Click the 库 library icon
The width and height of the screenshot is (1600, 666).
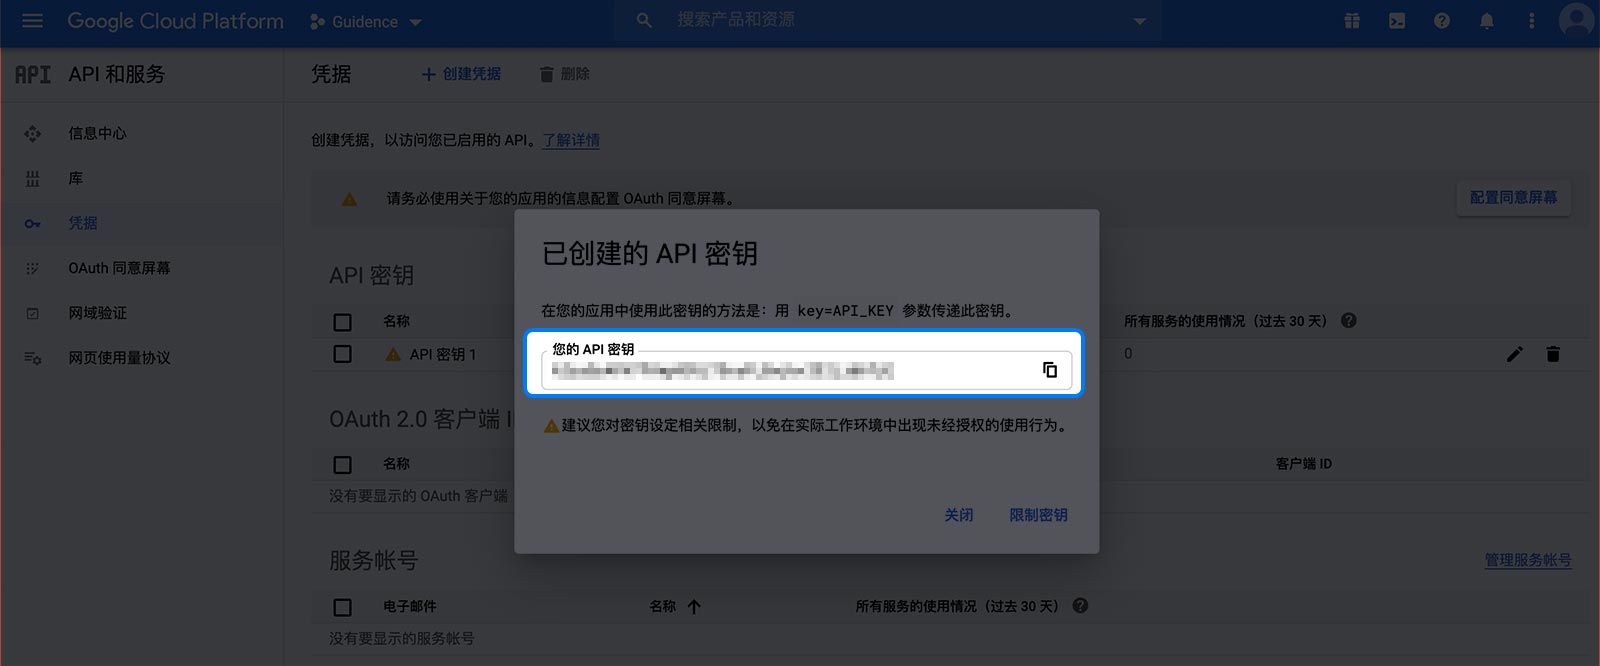(33, 178)
